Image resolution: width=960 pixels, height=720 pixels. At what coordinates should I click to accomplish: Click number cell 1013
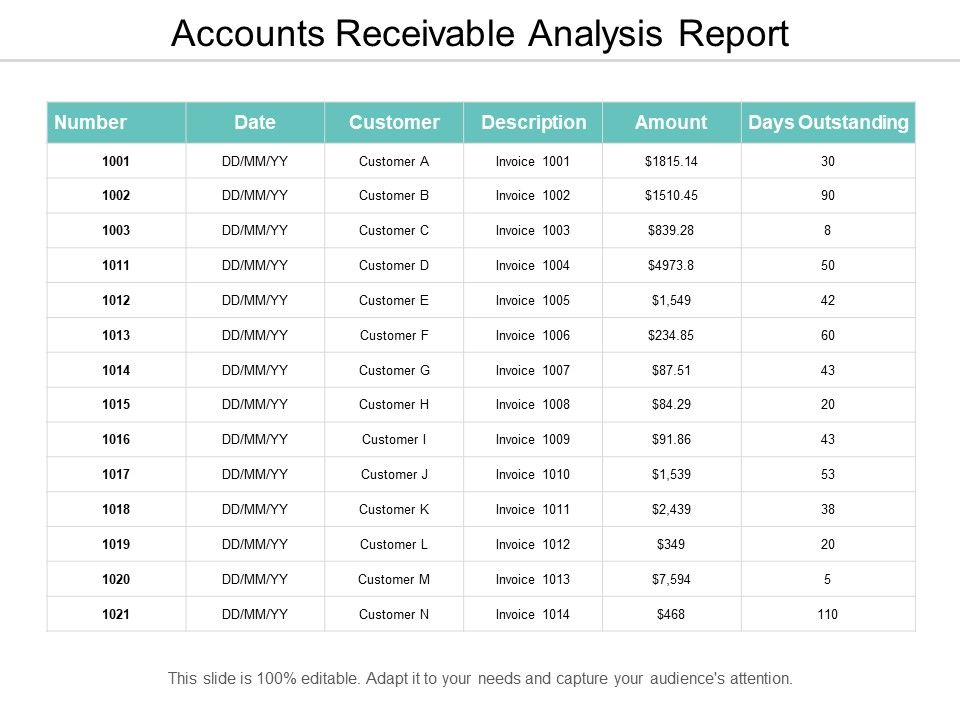point(116,335)
